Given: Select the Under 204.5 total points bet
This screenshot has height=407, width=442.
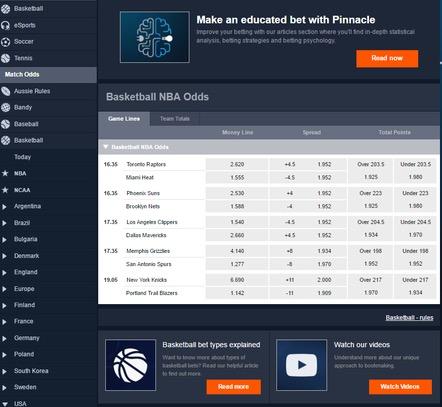Looking at the screenshot, I should [x=415, y=229].
